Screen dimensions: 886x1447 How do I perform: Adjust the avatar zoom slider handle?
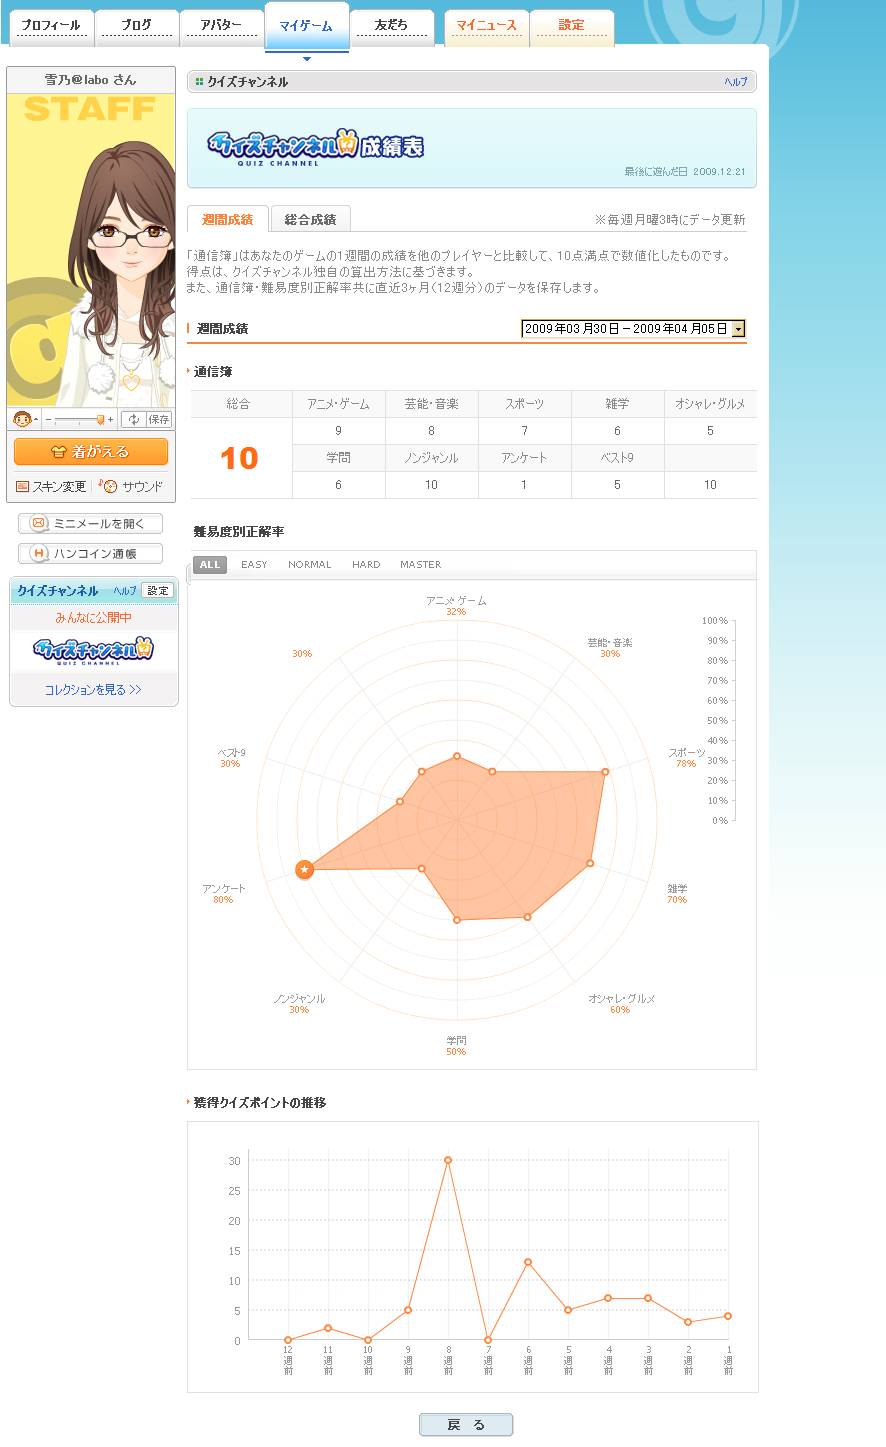(100, 420)
